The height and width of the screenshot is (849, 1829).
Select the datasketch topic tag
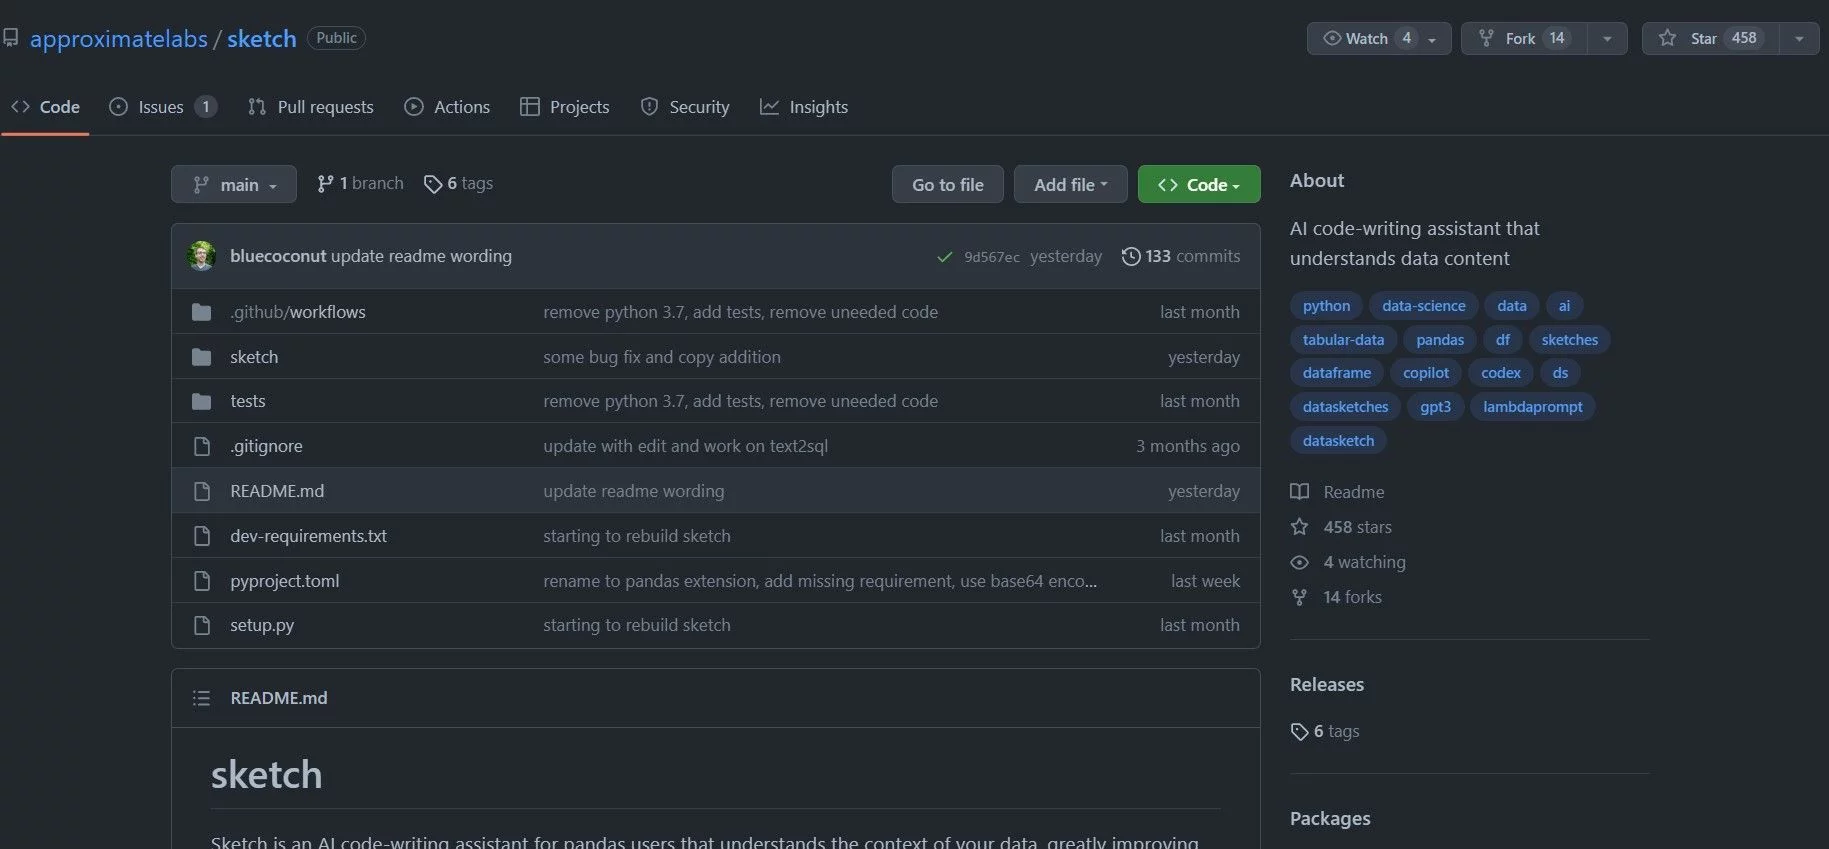click(1338, 441)
